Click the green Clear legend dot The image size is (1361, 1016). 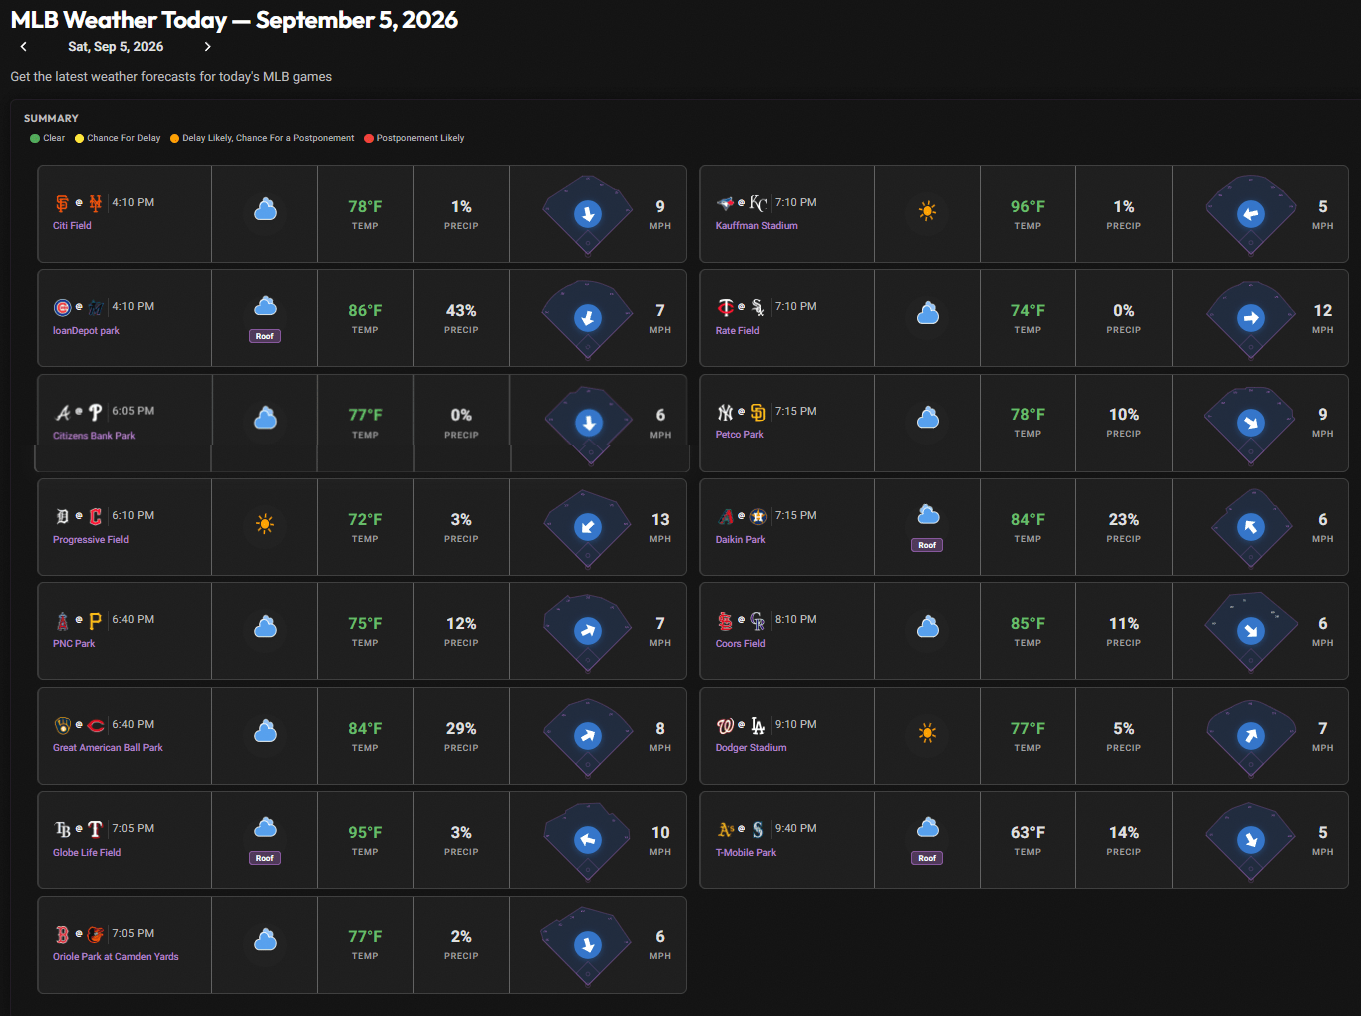[35, 139]
